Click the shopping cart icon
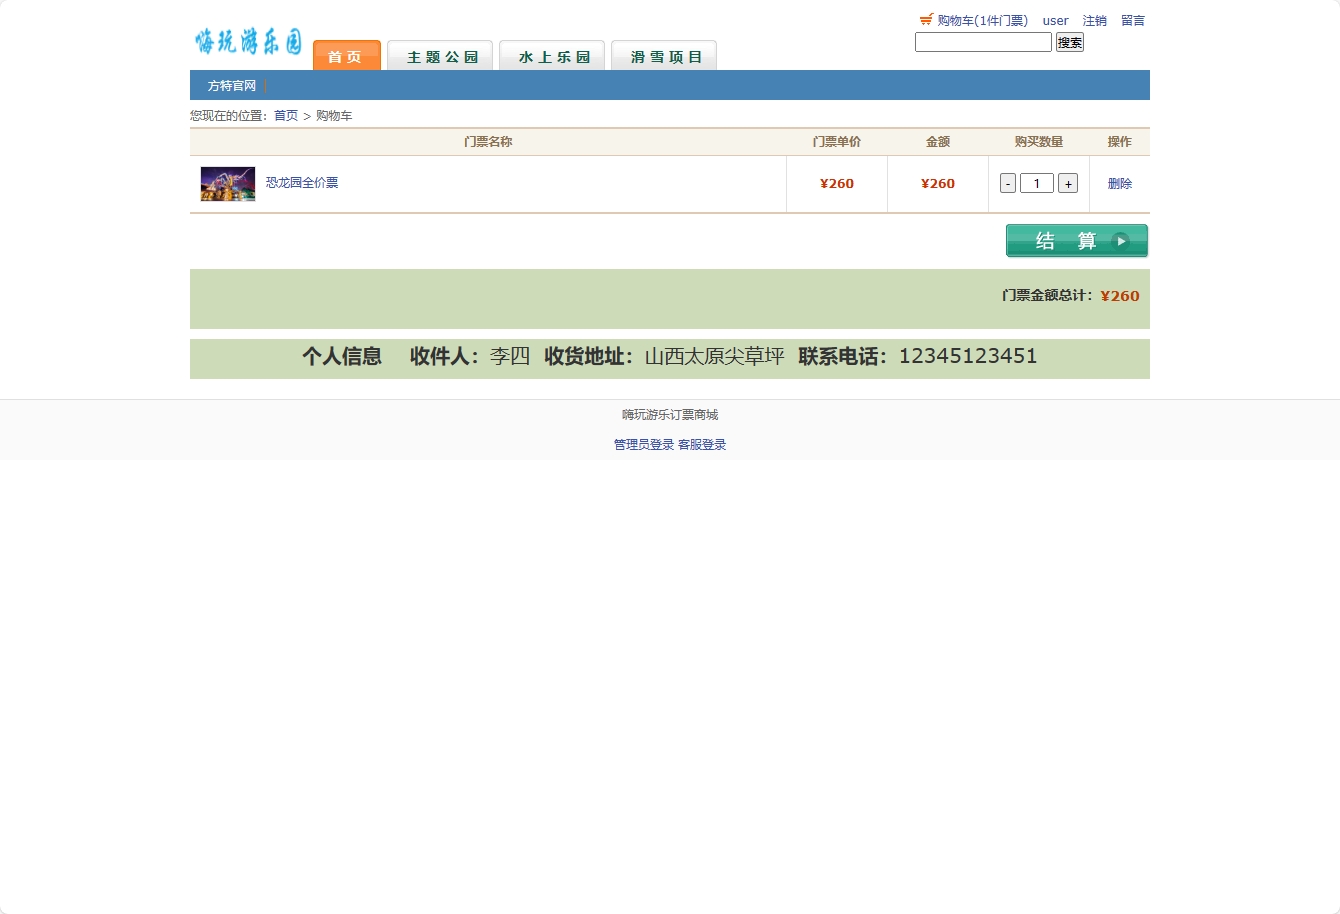This screenshot has height=914, width=1340. 926,20
